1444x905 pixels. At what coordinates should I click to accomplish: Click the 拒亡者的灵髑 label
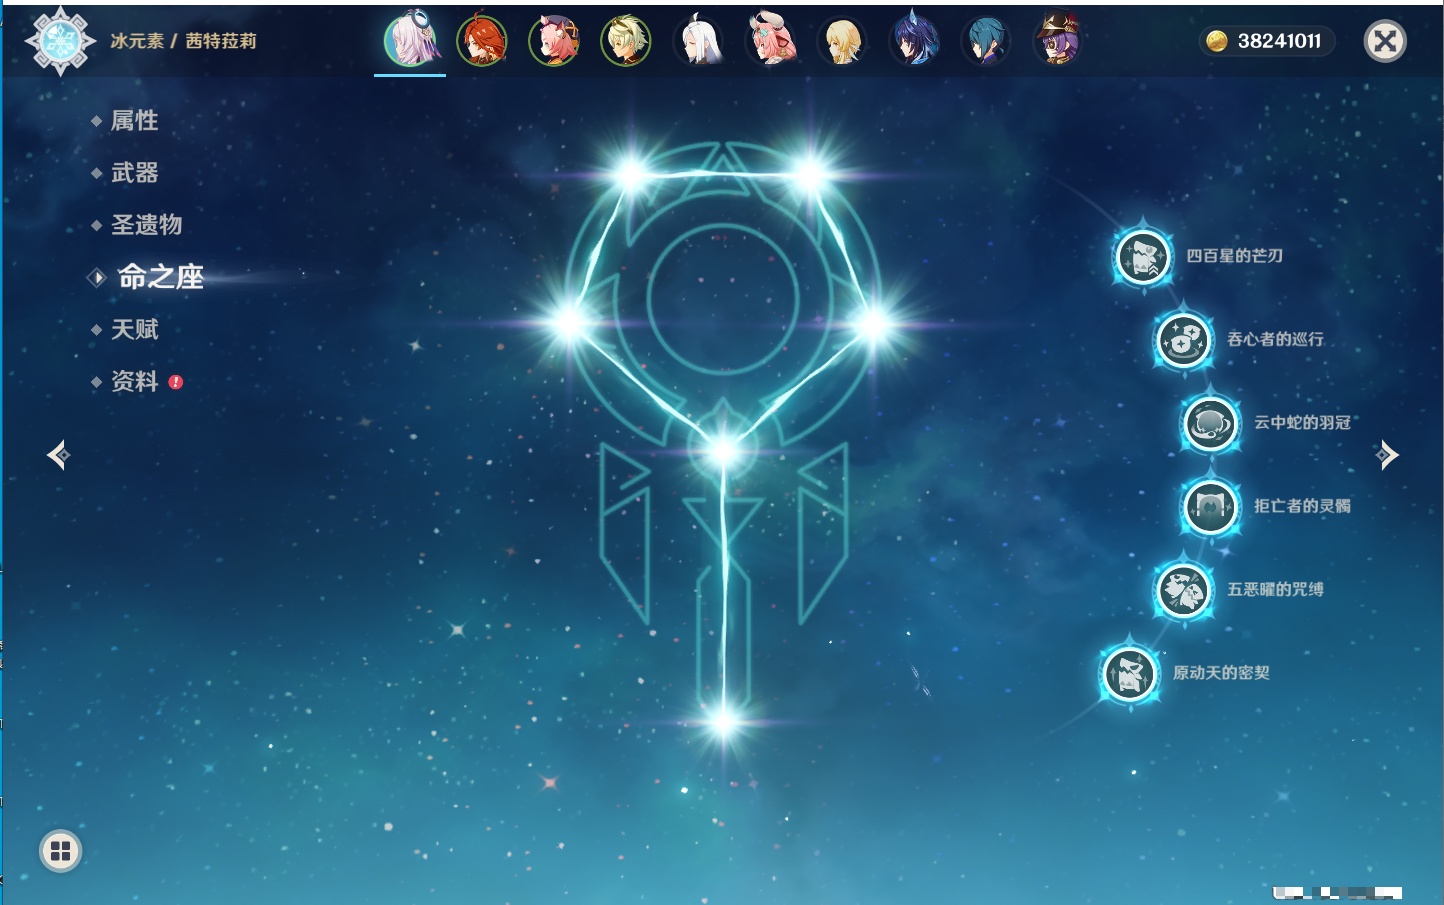click(1302, 506)
